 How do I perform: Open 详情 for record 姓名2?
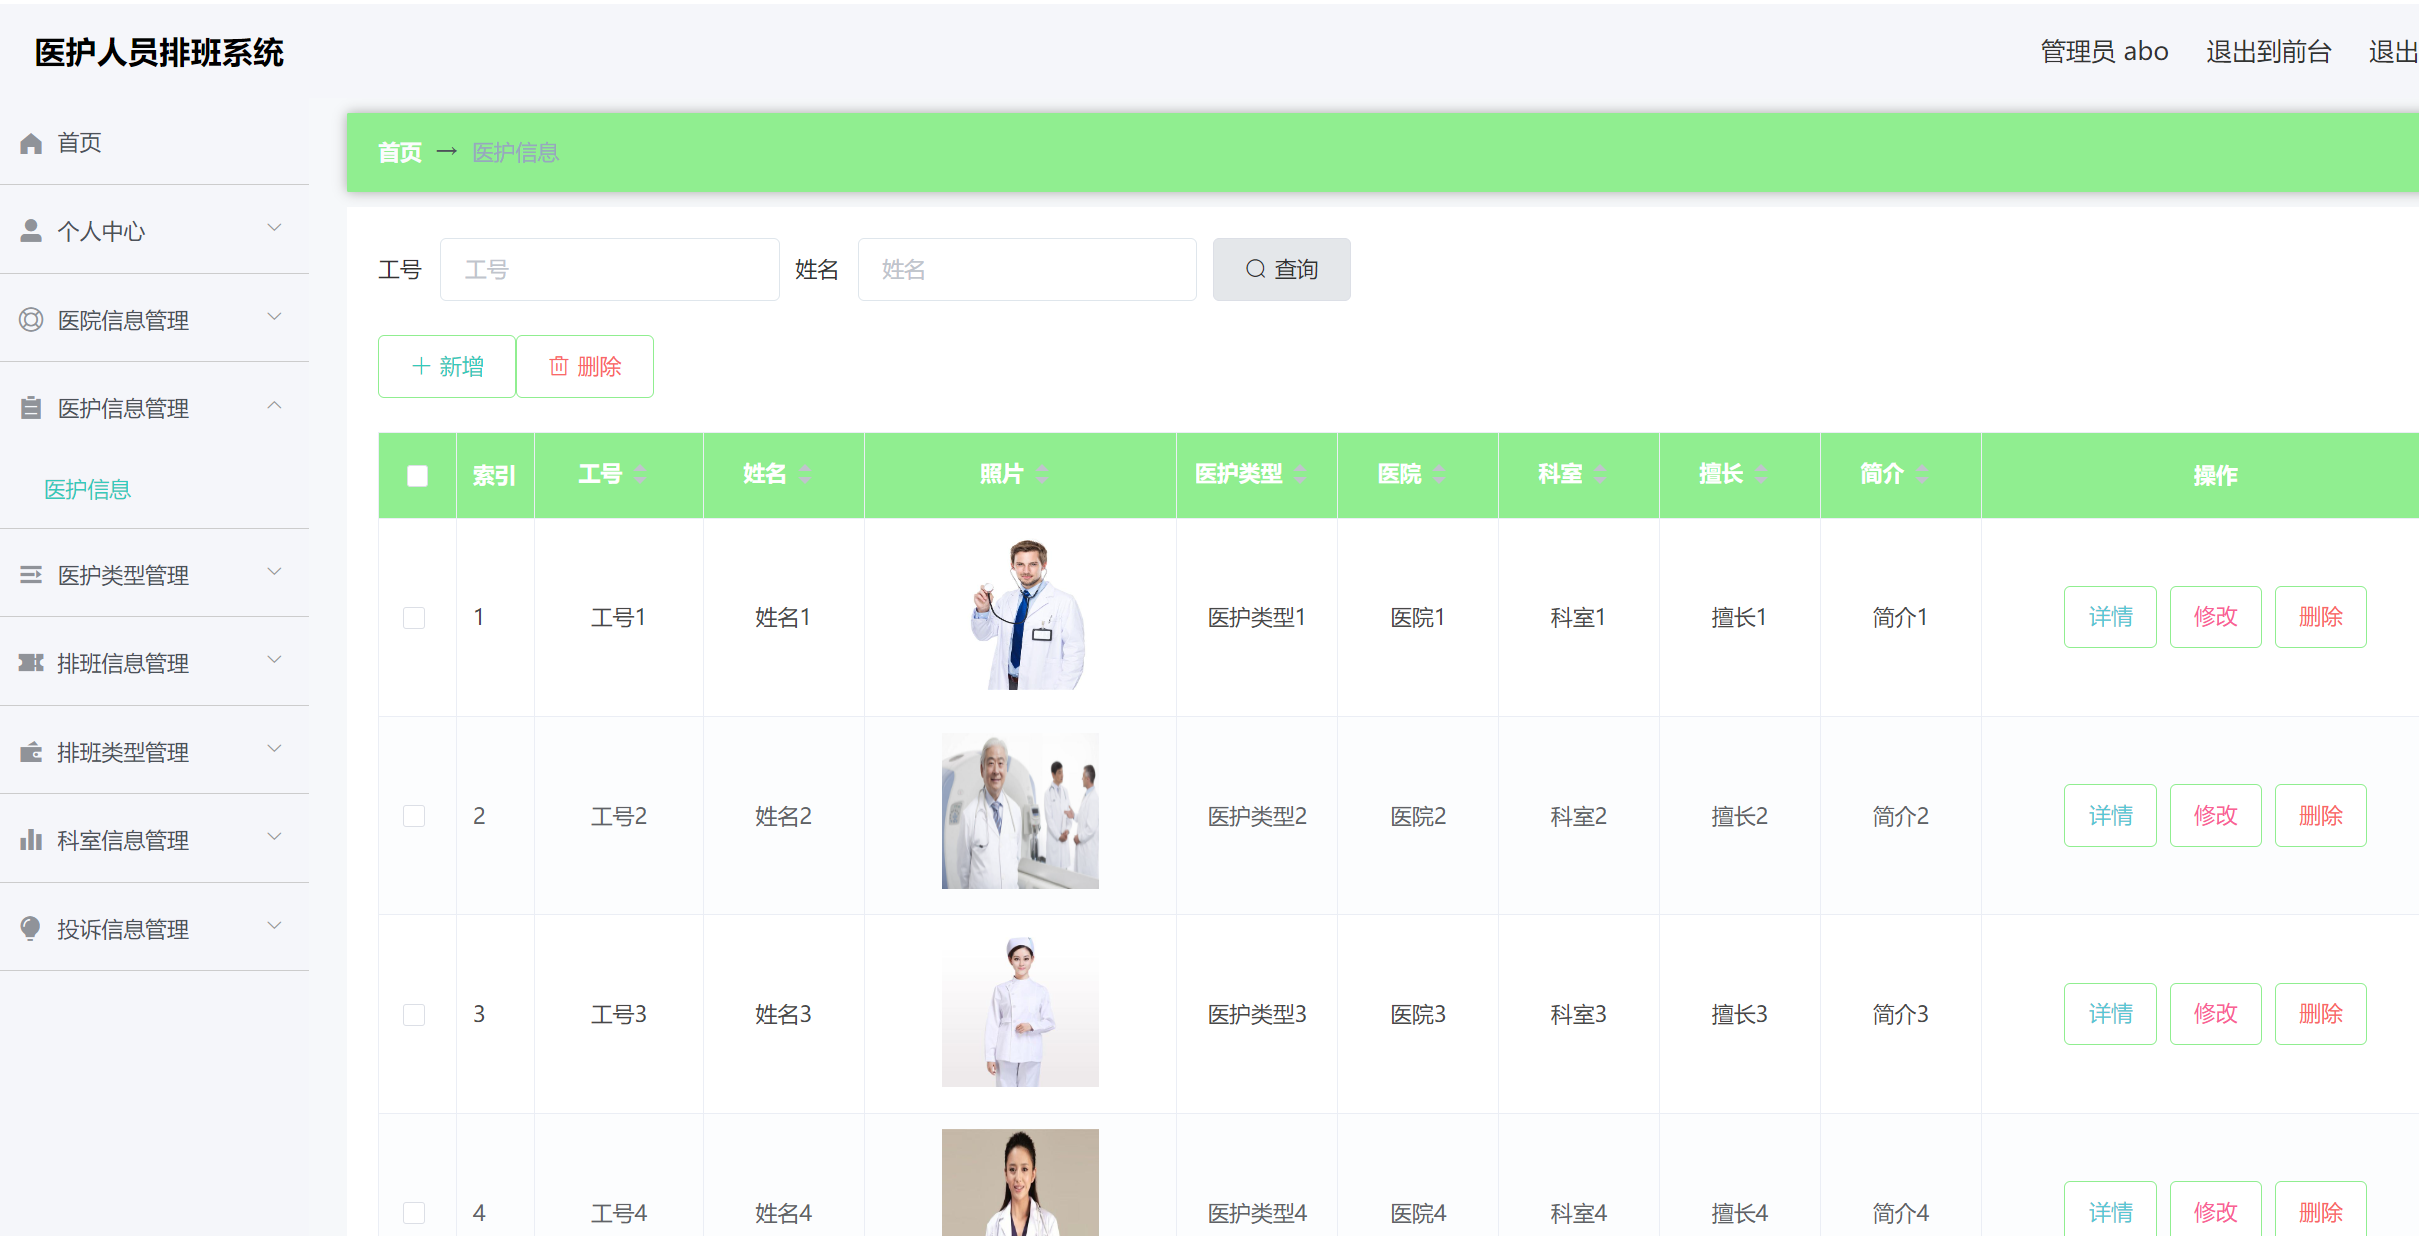click(2110, 815)
